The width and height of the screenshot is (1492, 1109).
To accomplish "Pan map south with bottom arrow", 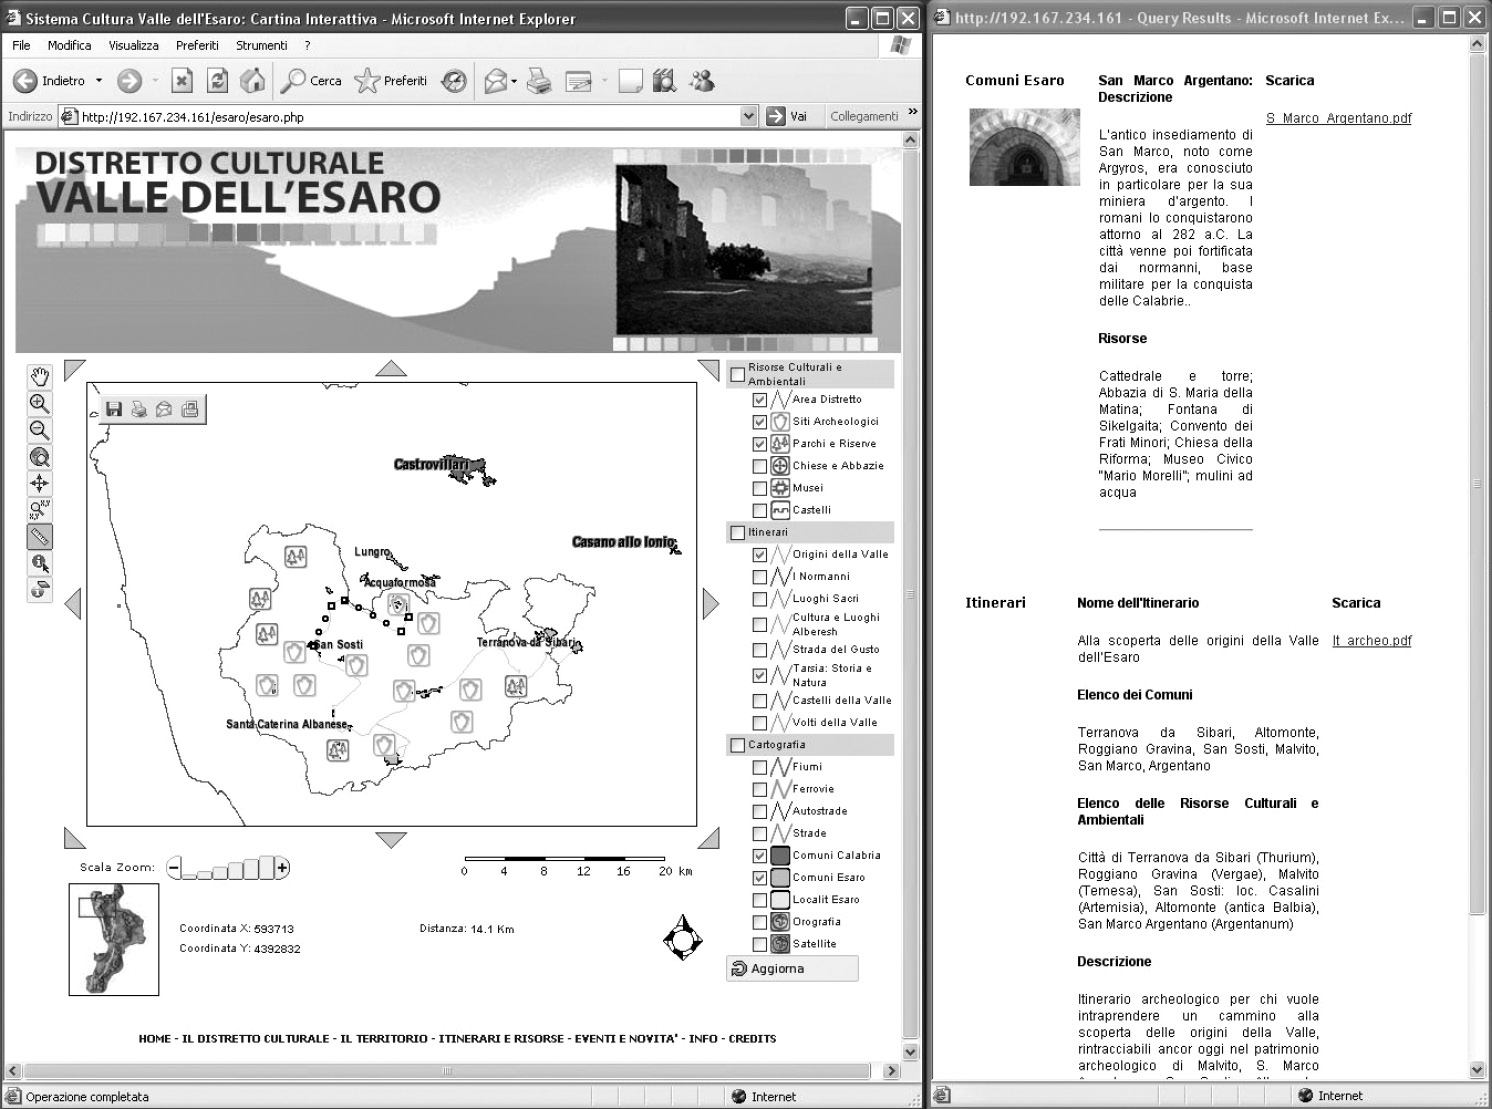I will (391, 839).
